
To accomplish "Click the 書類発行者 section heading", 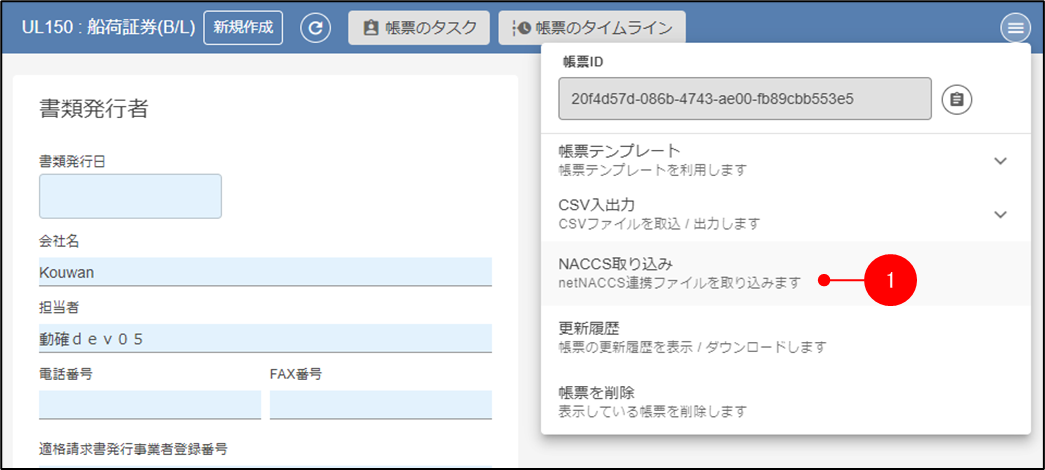I will coord(93,109).
